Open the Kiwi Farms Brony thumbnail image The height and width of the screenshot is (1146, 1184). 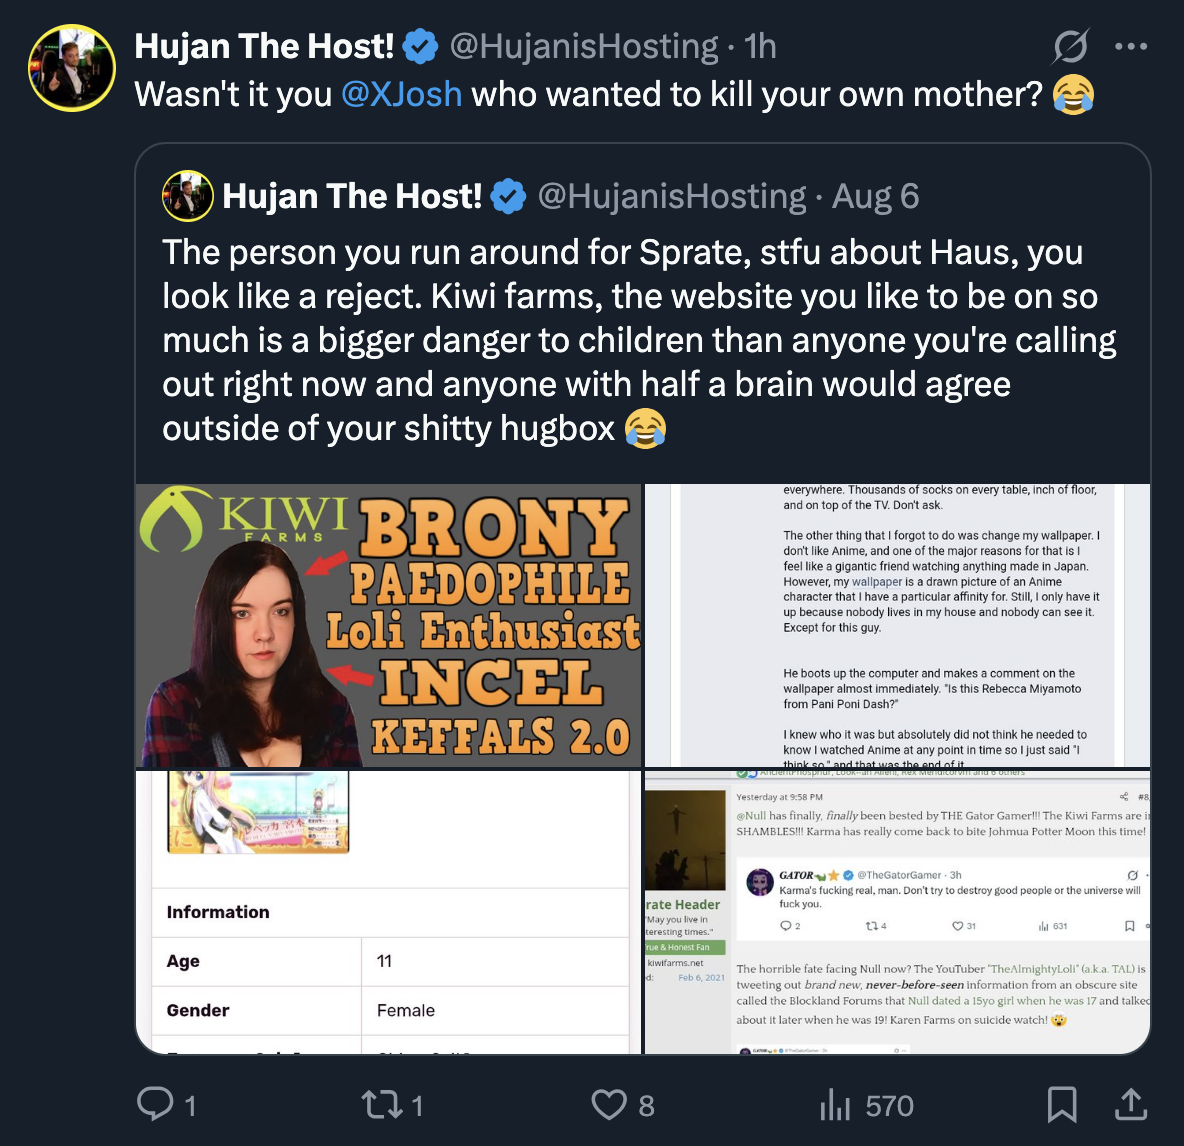click(389, 626)
